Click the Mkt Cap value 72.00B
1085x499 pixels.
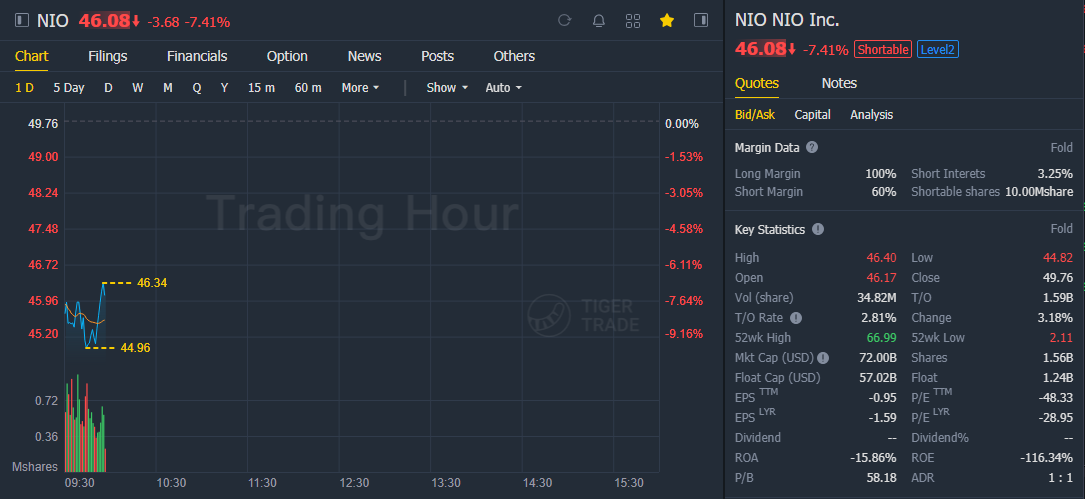pyautogui.click(x=877, y=358)
